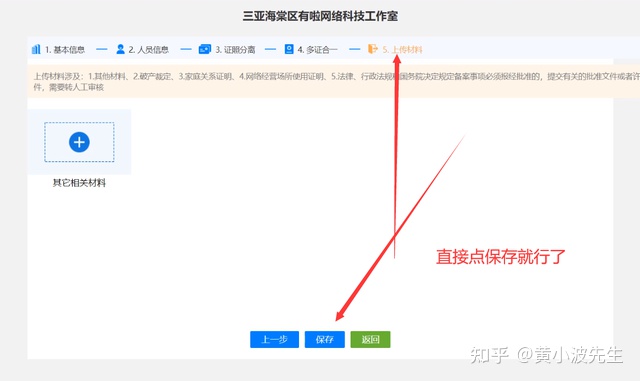Click the blue plus icon to add material
The height and width of the screenshot is (381, 640).
(79, 142)
